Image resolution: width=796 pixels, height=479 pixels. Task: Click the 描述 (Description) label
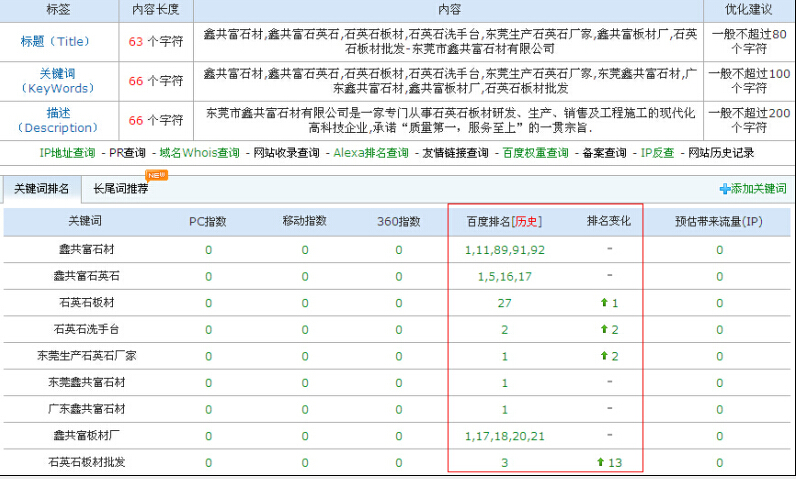[x=57, y=120]
